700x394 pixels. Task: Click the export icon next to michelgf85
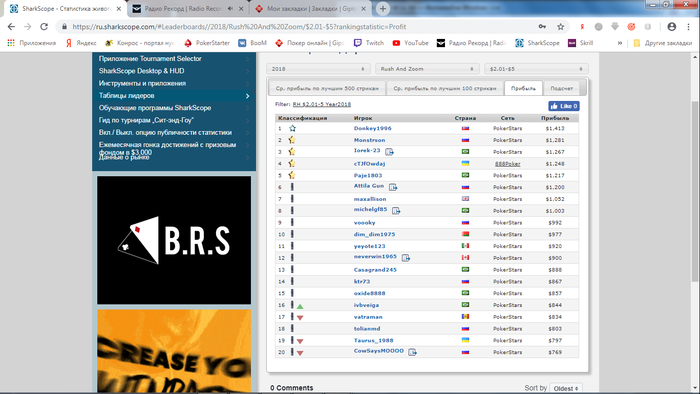coord(396,211)
